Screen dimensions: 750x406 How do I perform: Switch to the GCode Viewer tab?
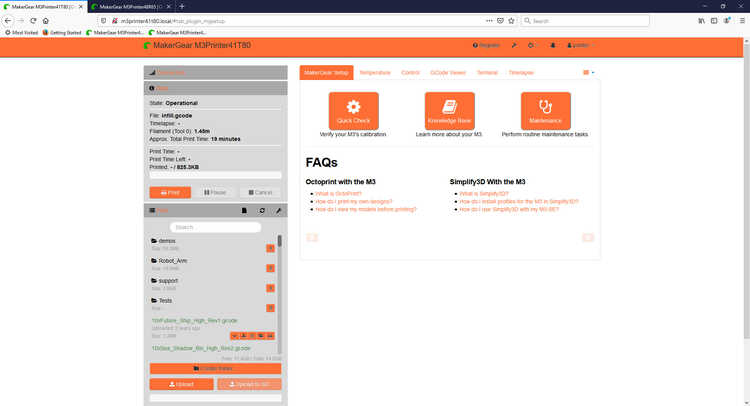pyautogui.click(x=448, y=73)
